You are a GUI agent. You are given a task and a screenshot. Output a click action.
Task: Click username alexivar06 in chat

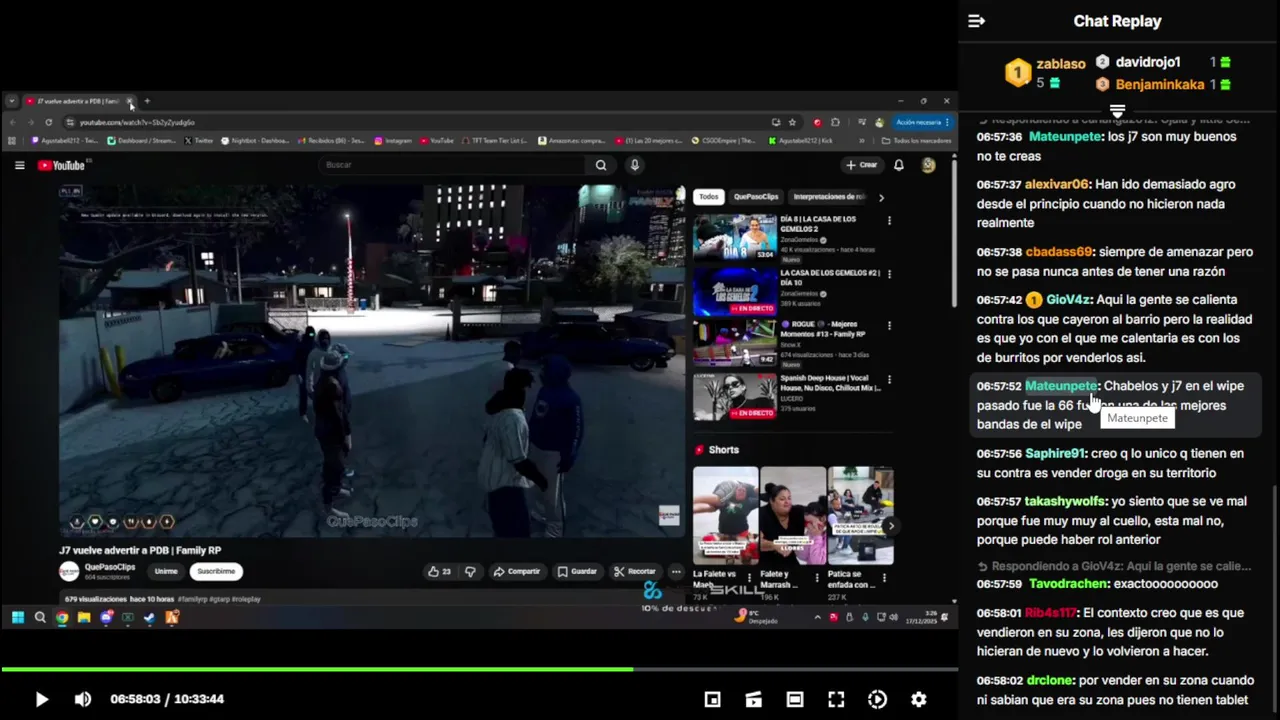pyautogui.click(x=1057, y=184)
